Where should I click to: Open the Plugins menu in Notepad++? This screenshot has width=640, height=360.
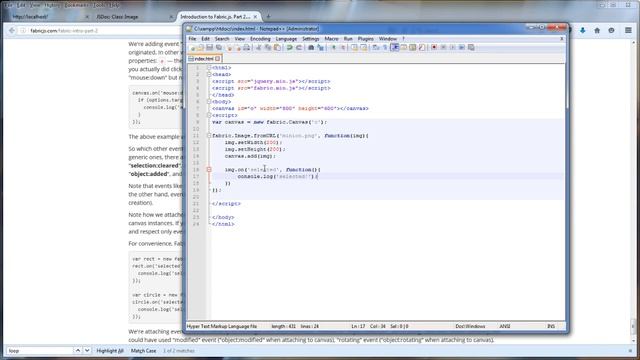(x=365, y=39)
